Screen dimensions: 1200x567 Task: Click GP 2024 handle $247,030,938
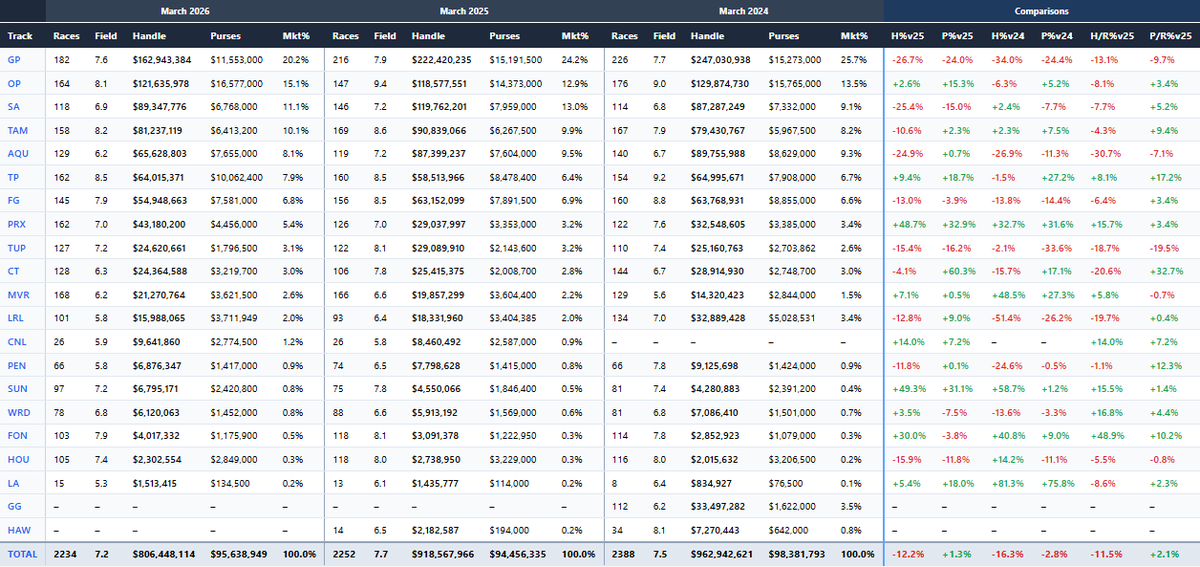pos(720,60)
